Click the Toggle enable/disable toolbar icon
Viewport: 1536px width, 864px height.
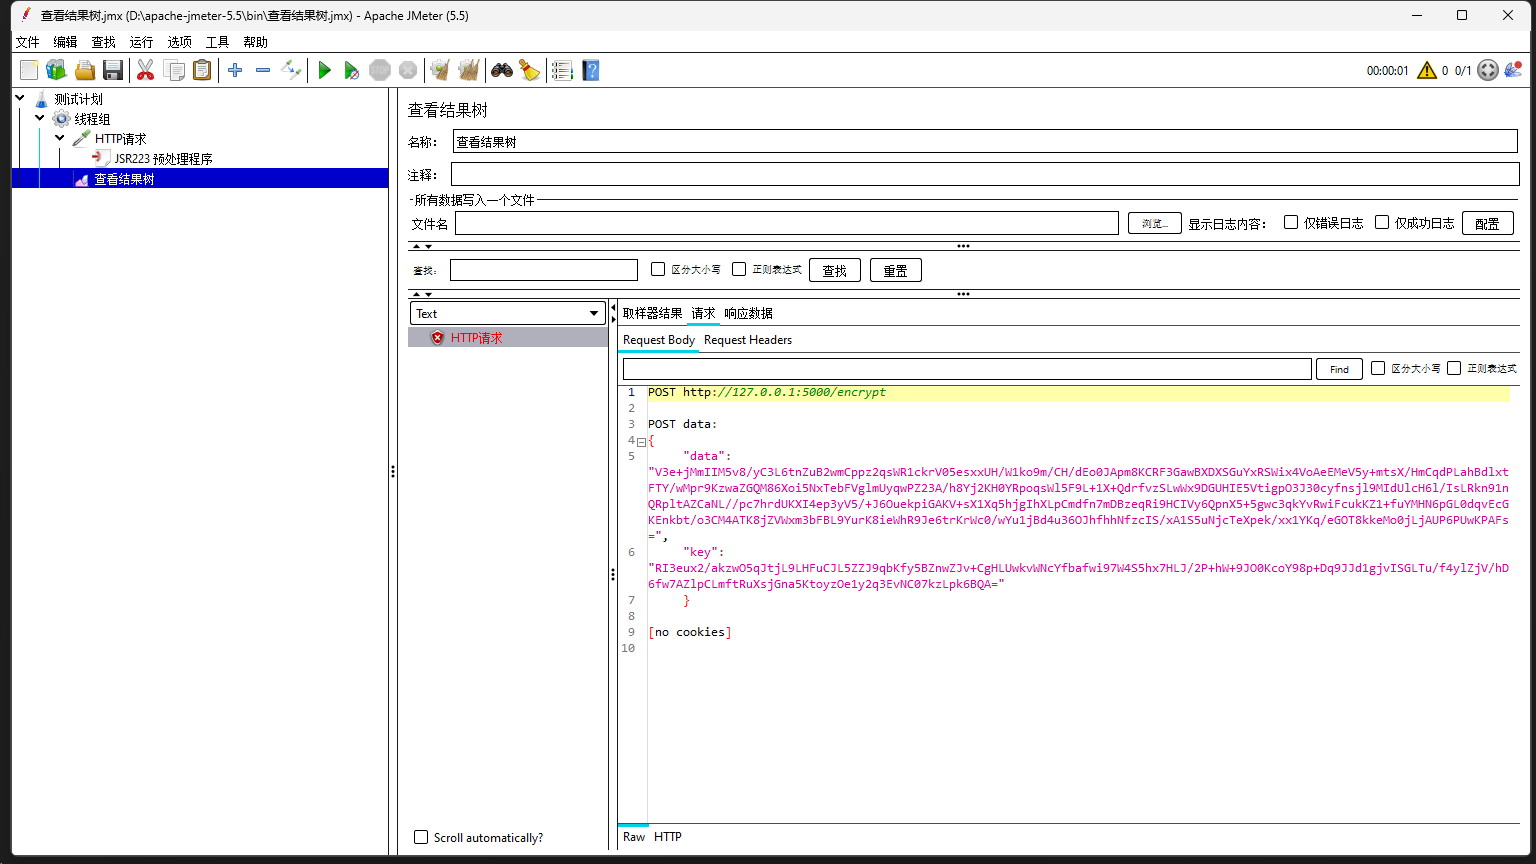[x=291, y=70]
